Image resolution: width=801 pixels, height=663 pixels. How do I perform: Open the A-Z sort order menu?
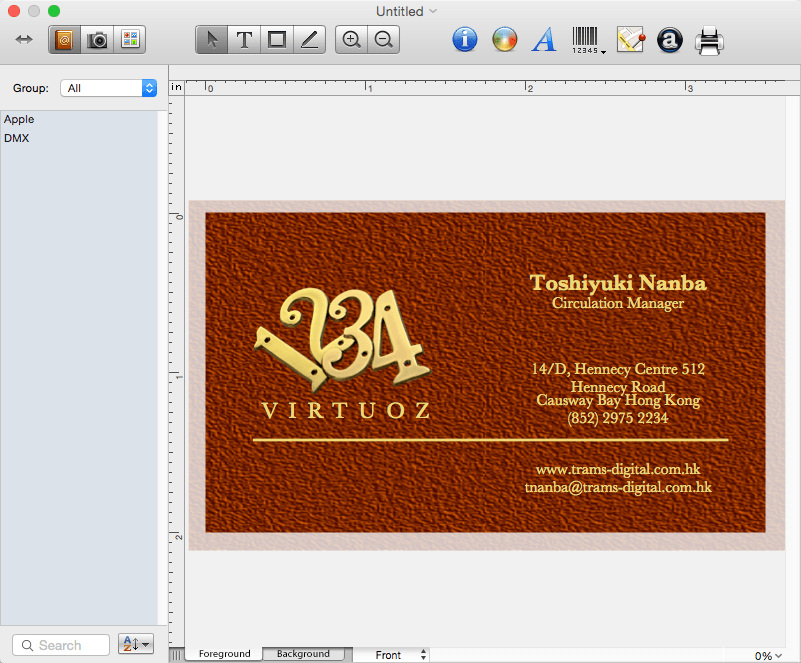(136, 644)
